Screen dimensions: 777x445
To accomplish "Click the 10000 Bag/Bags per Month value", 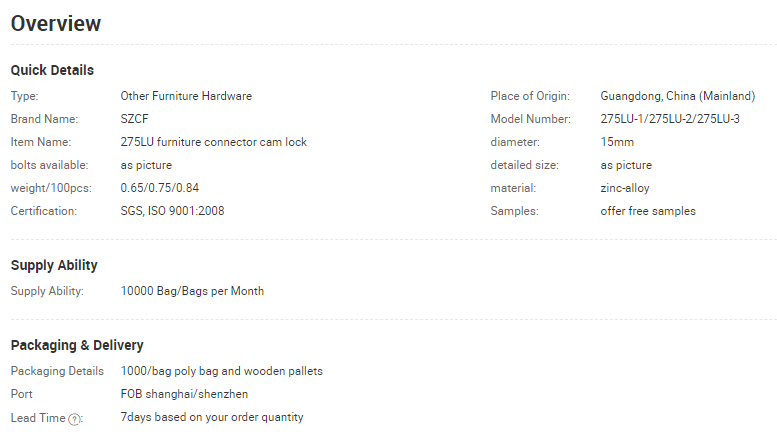I will (x=192, y=291).
